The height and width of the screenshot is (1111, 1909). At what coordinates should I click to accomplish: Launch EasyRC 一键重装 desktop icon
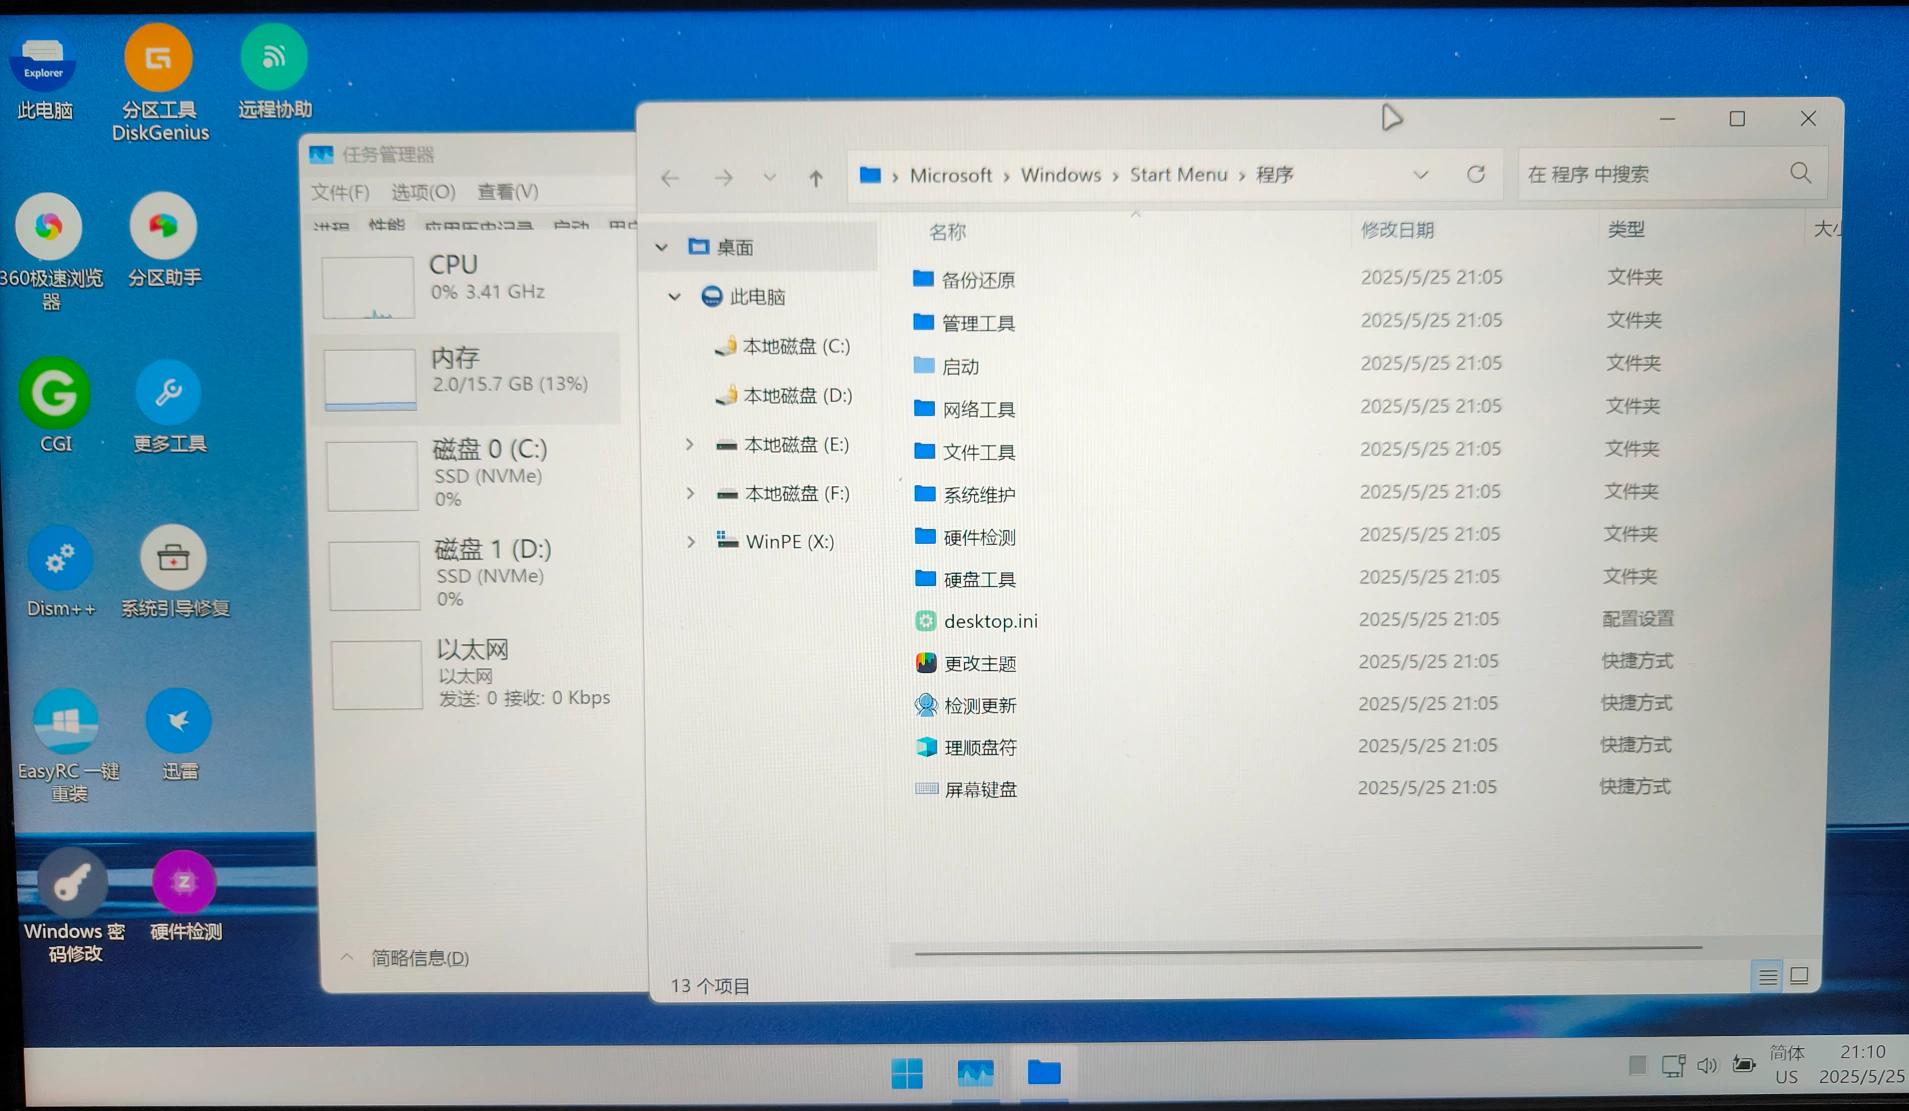(x=67, y=746)
